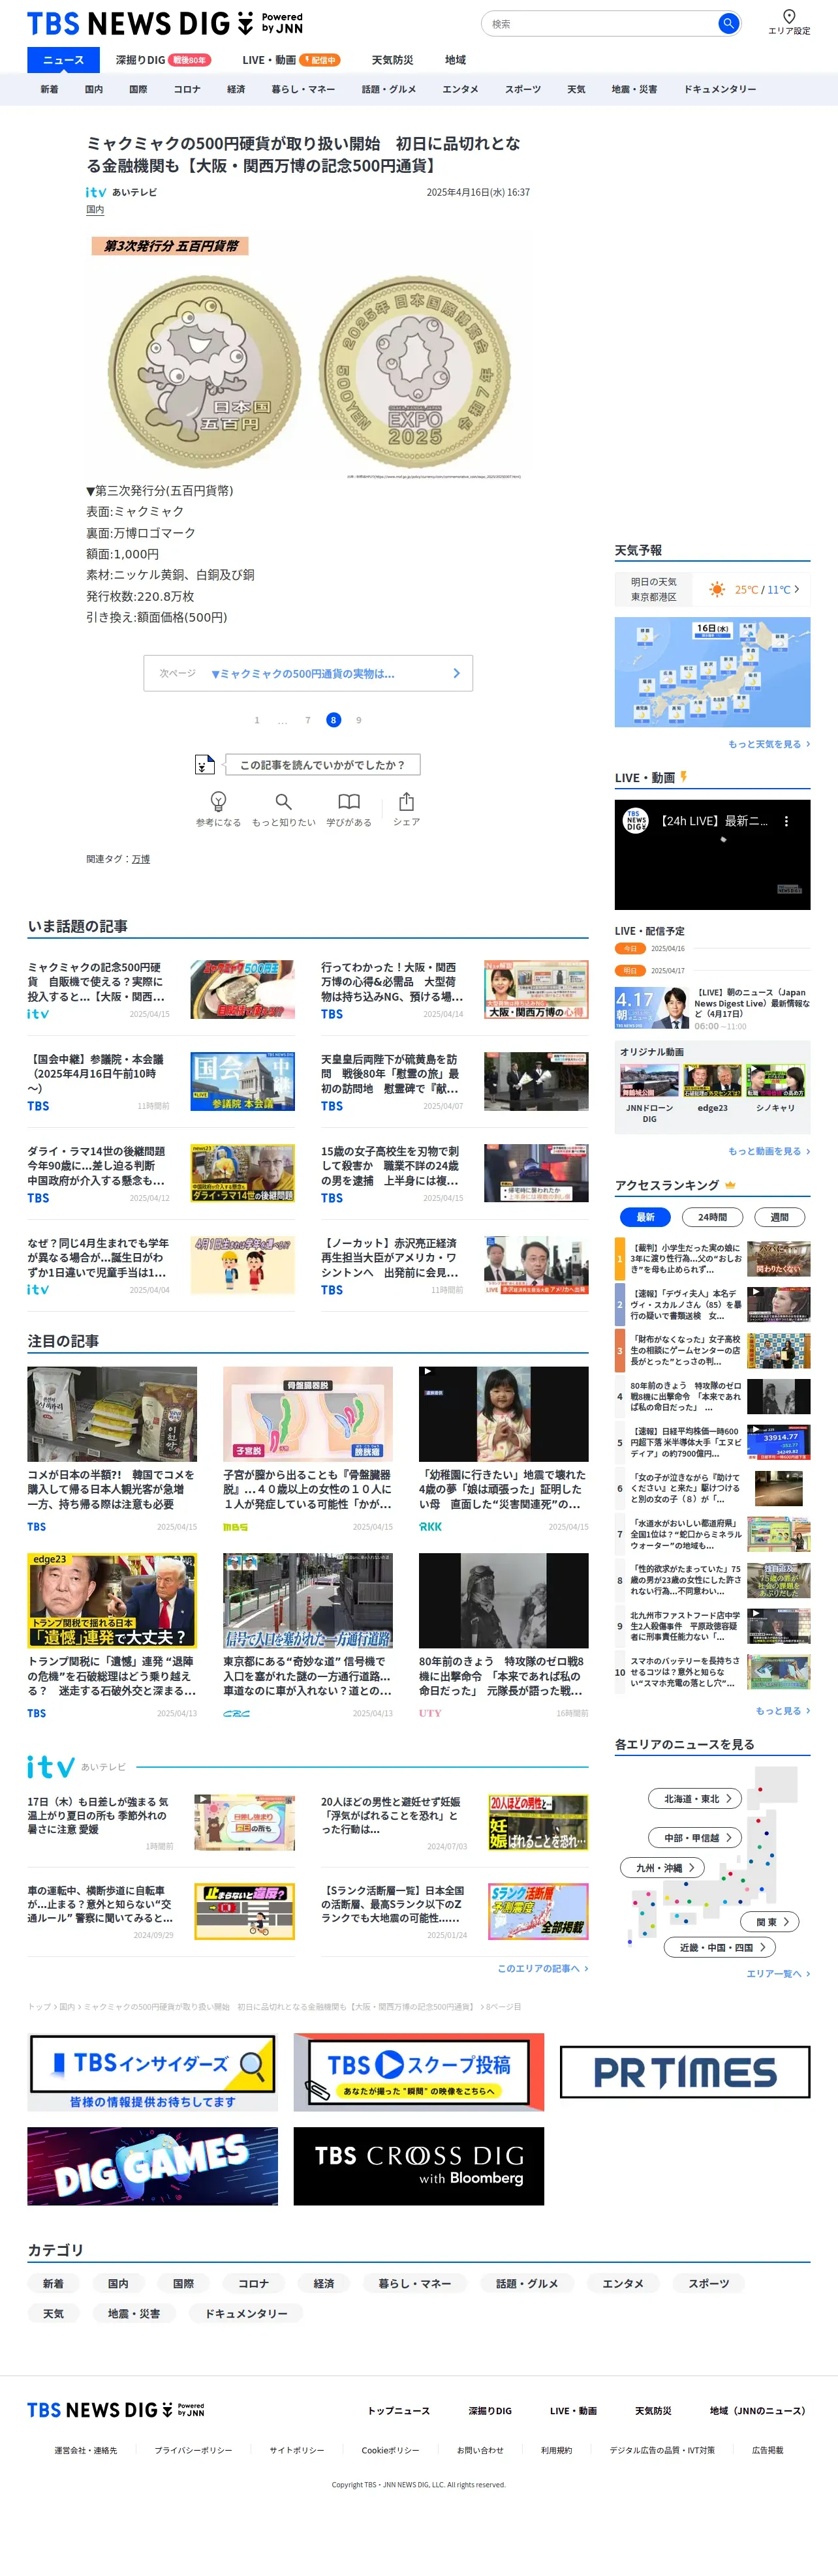Open the コメが日本の半額 rice article thumbnail
The image size is (838, 2576).
tap(112, 1414)
